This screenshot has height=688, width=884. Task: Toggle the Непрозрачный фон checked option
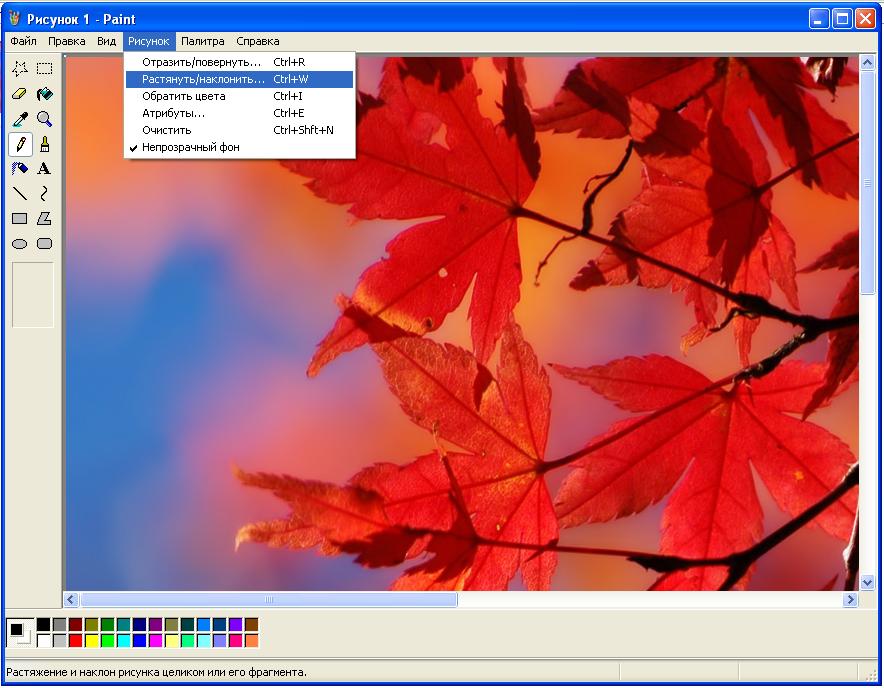[x=190, y=147]
